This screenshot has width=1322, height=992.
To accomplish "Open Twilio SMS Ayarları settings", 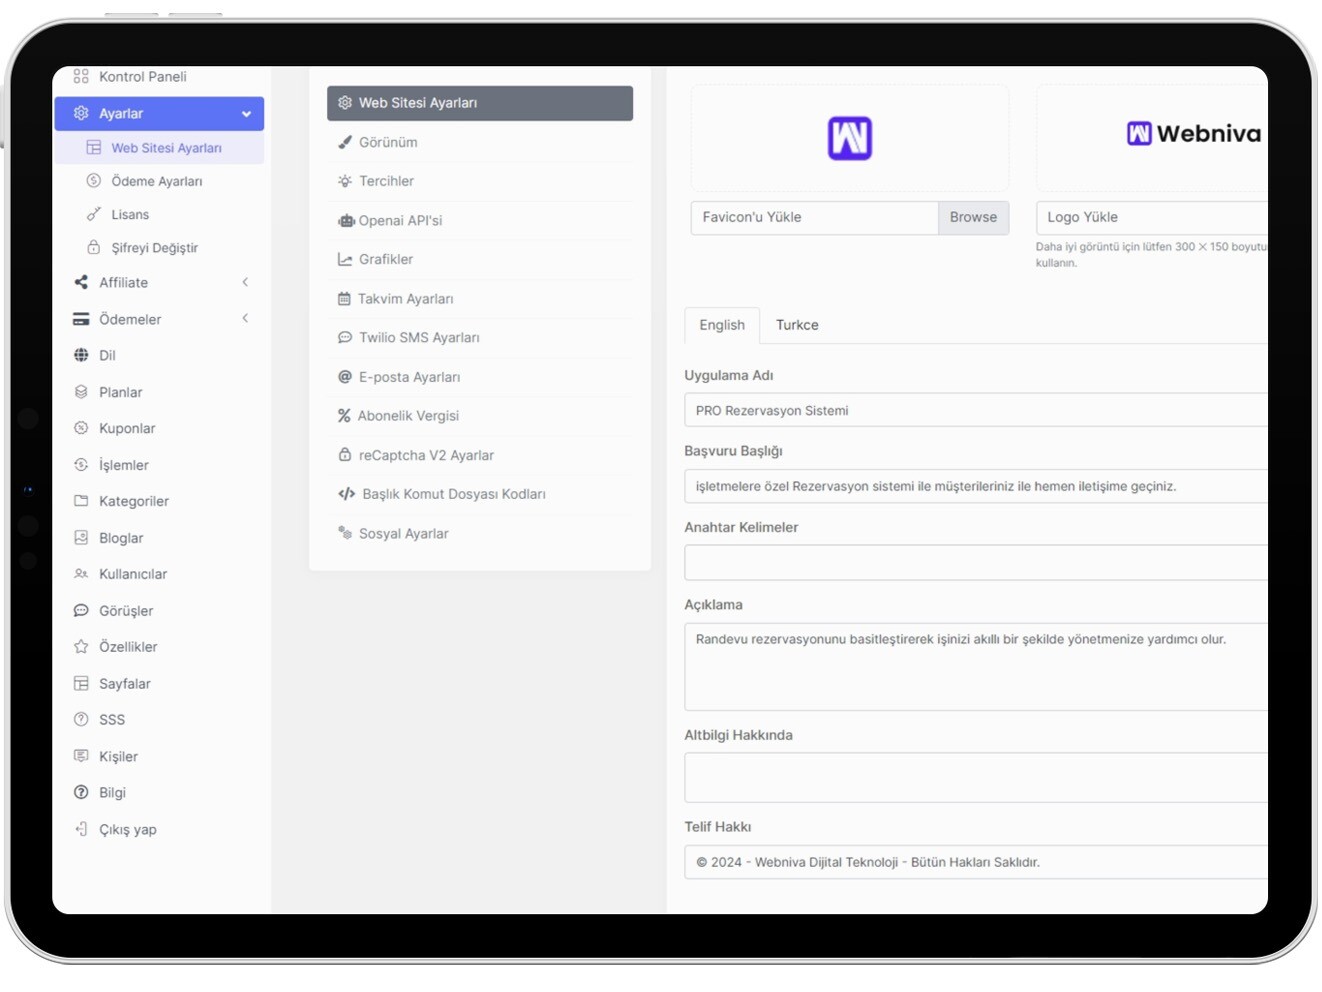I will (x=419, y=338).
